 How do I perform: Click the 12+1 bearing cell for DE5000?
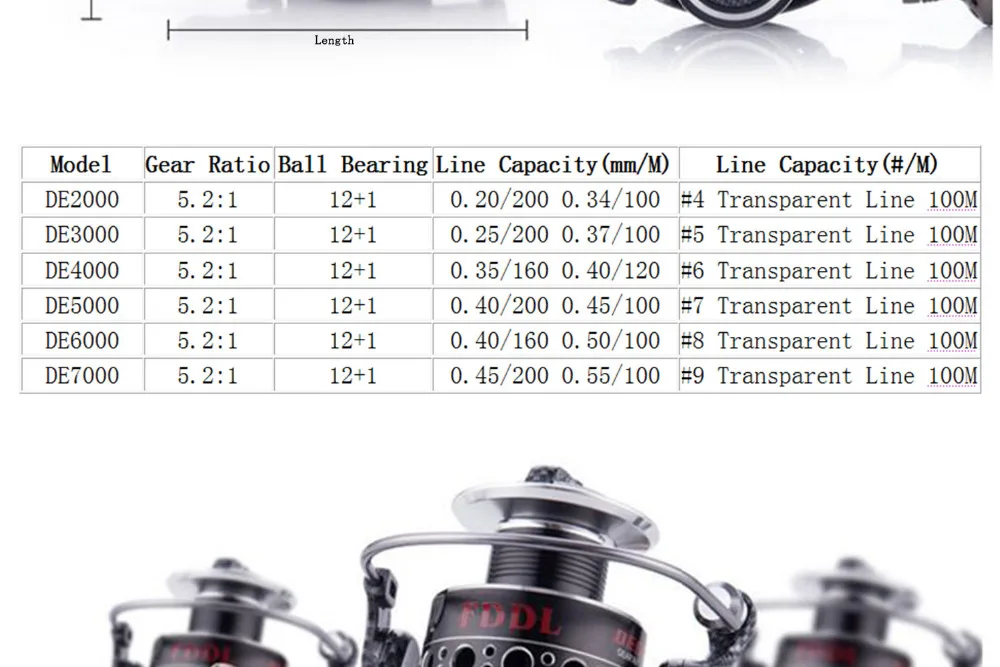[x=353, y=305]
